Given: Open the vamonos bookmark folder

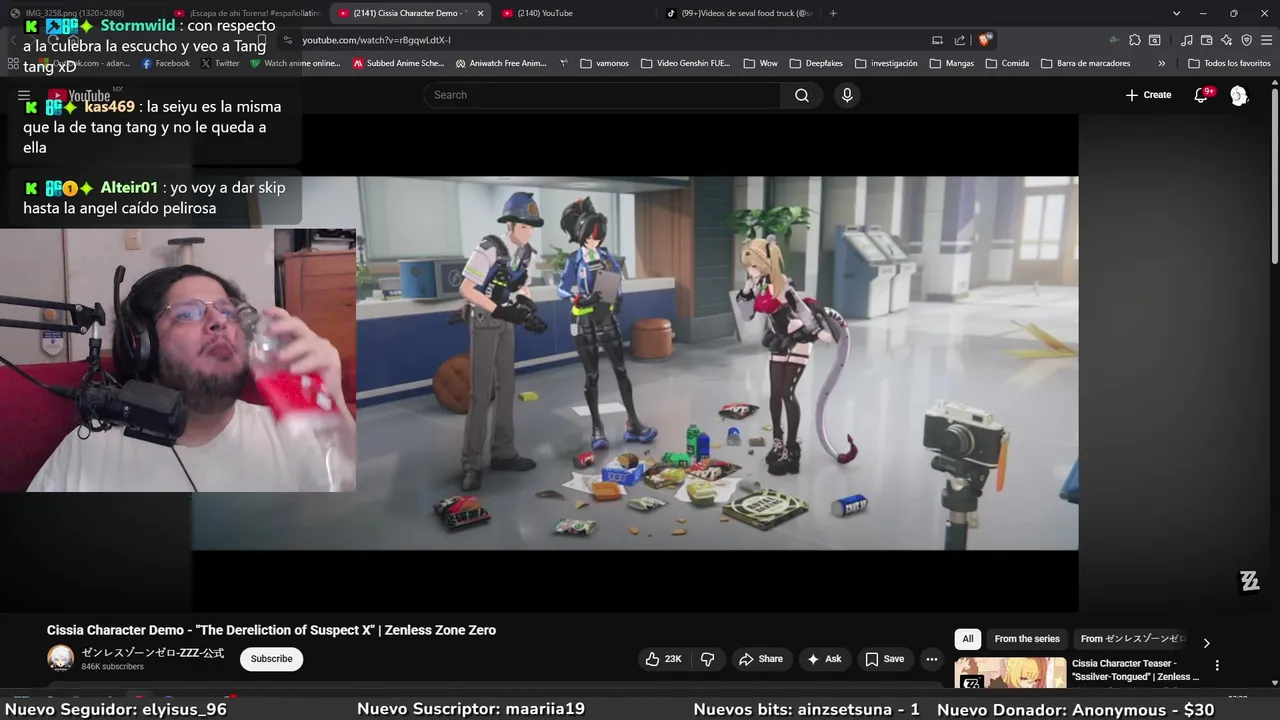Looking at the screenshot, I should (604, 63).
